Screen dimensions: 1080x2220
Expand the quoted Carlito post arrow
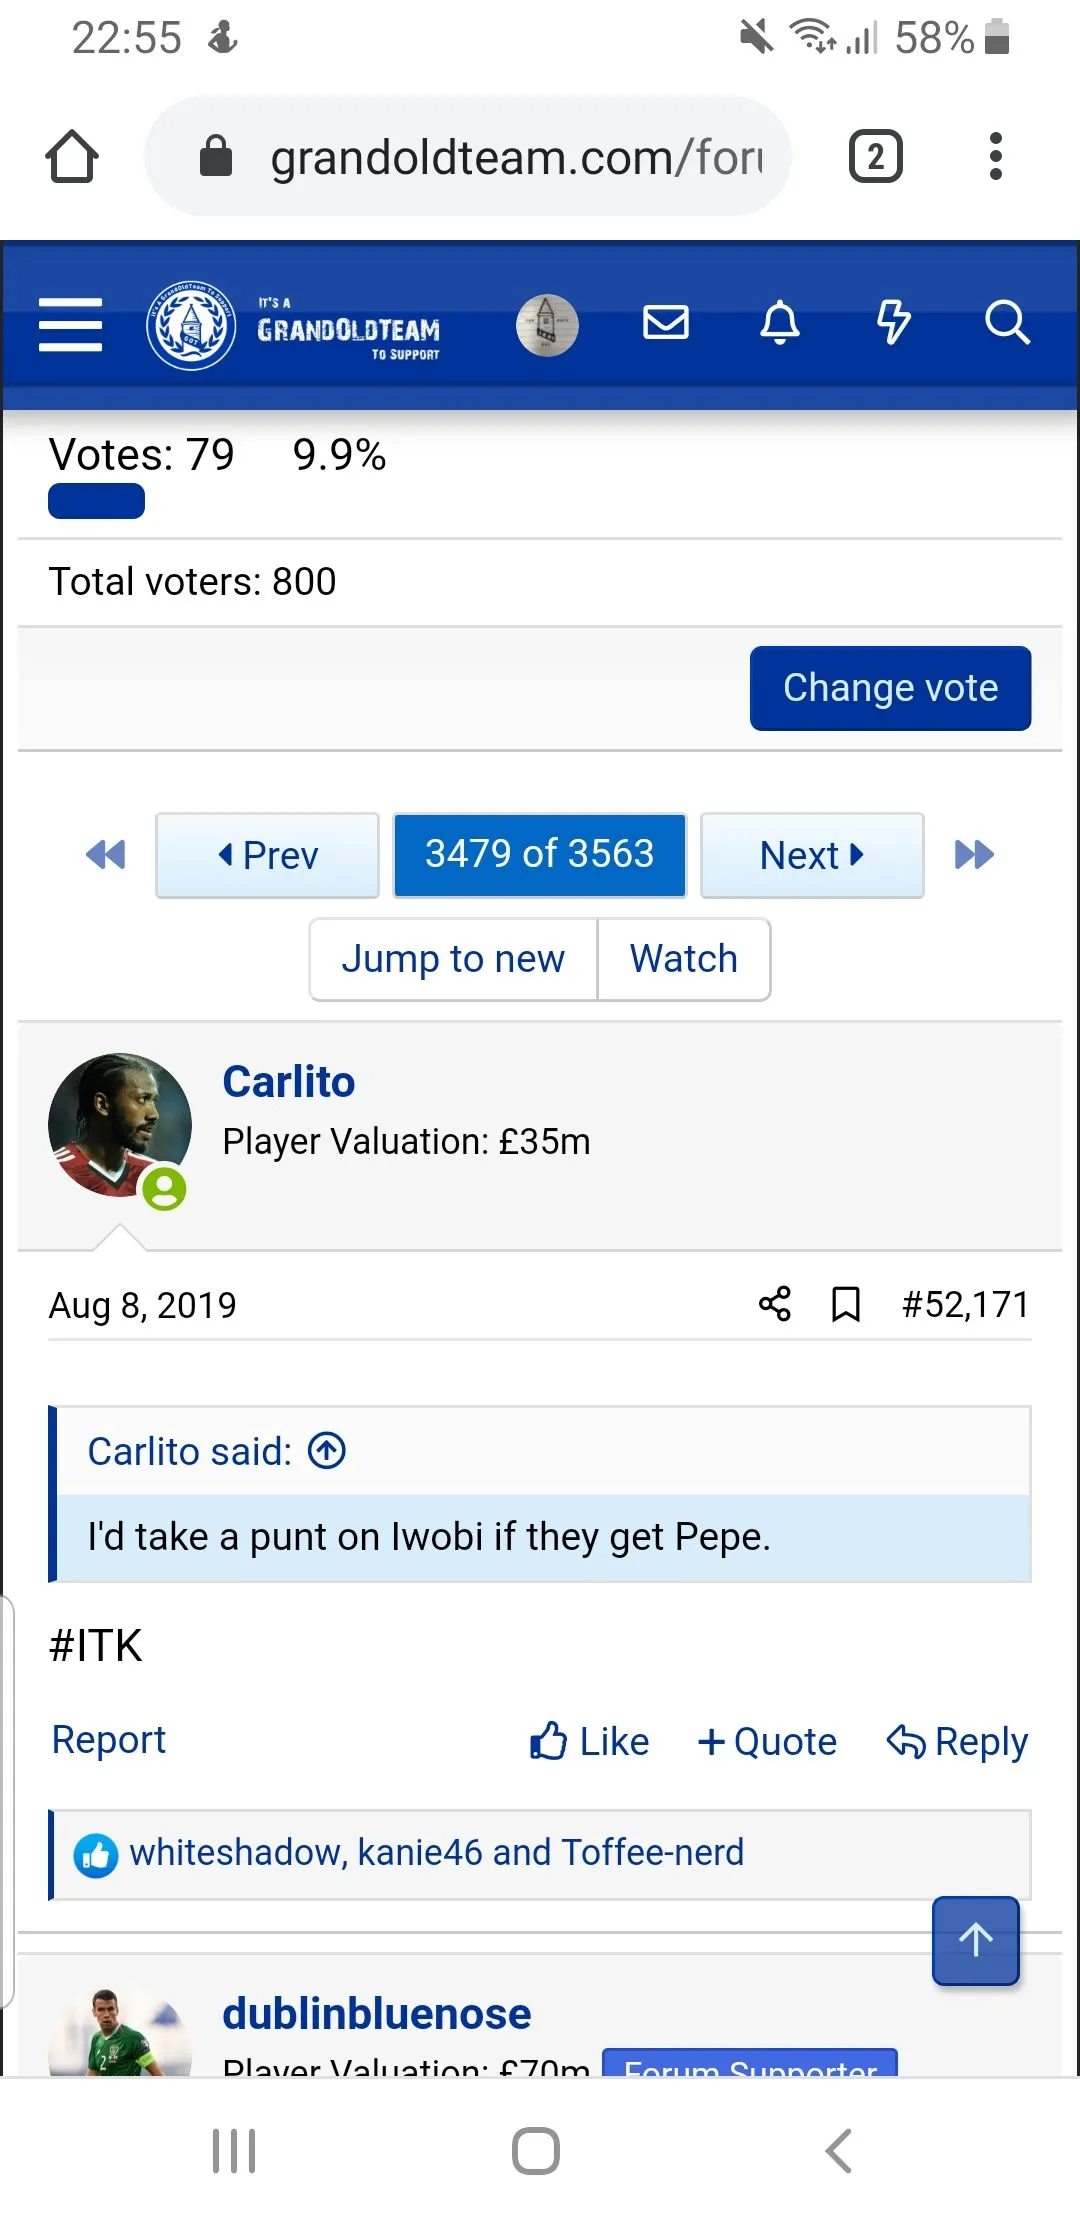pos(327,1450)
